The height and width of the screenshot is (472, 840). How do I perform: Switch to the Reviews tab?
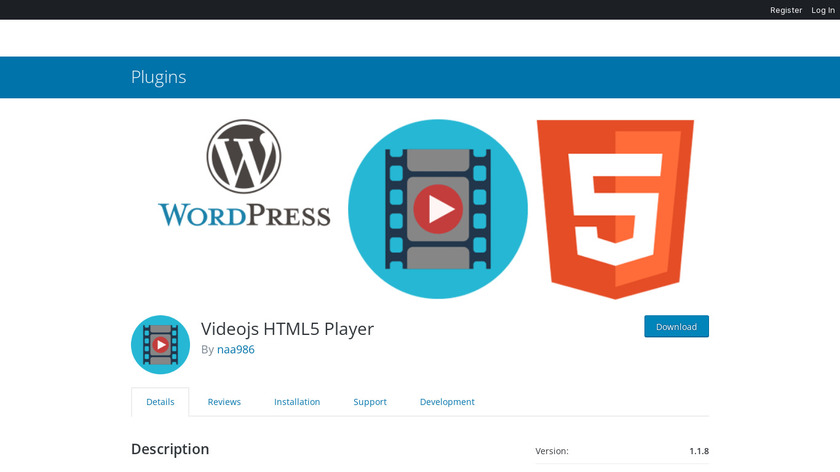point(224,402)
